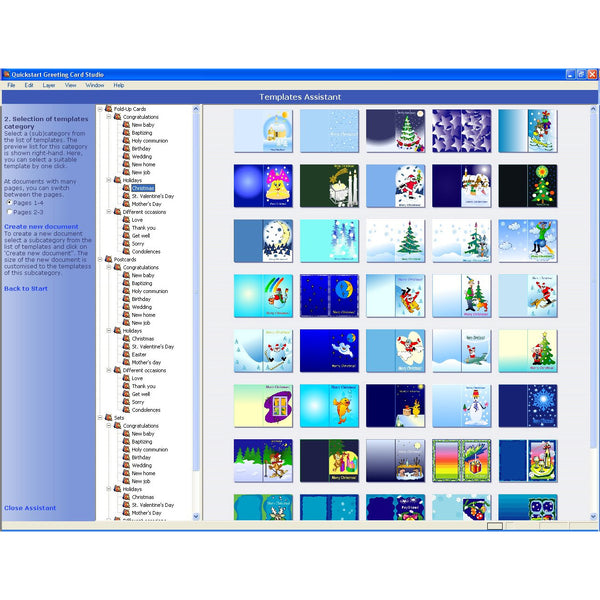Choose the yellow bell card template thumbnail

(x=264, y=185)
